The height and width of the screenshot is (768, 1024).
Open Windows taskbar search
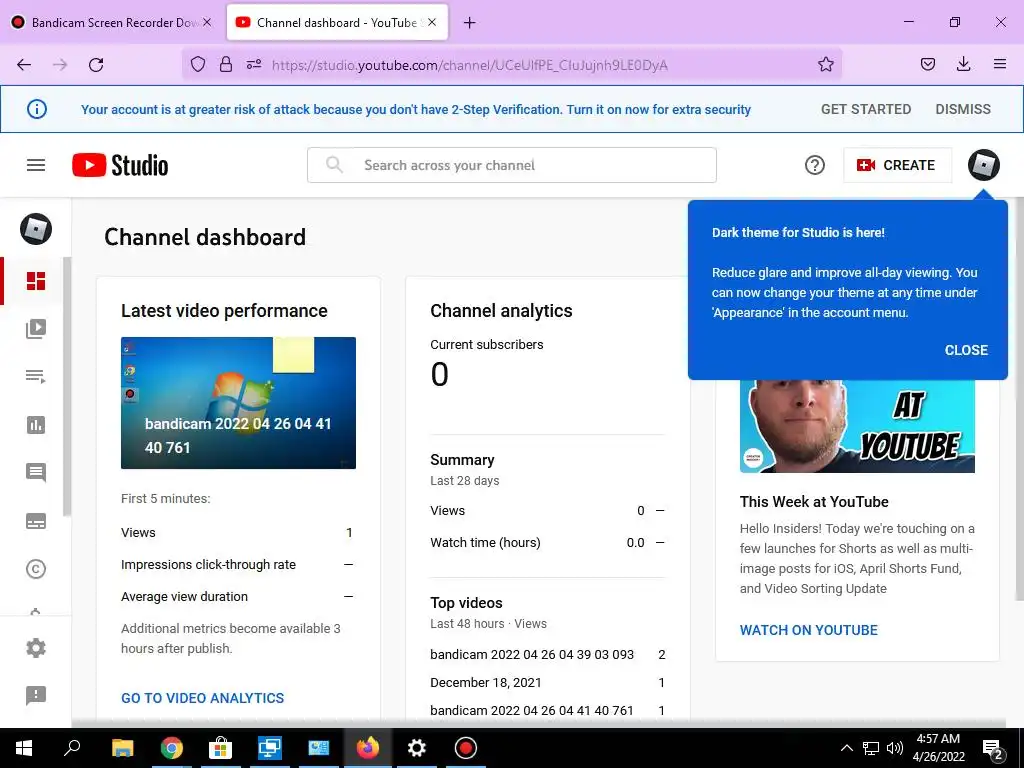click(72, 748)
